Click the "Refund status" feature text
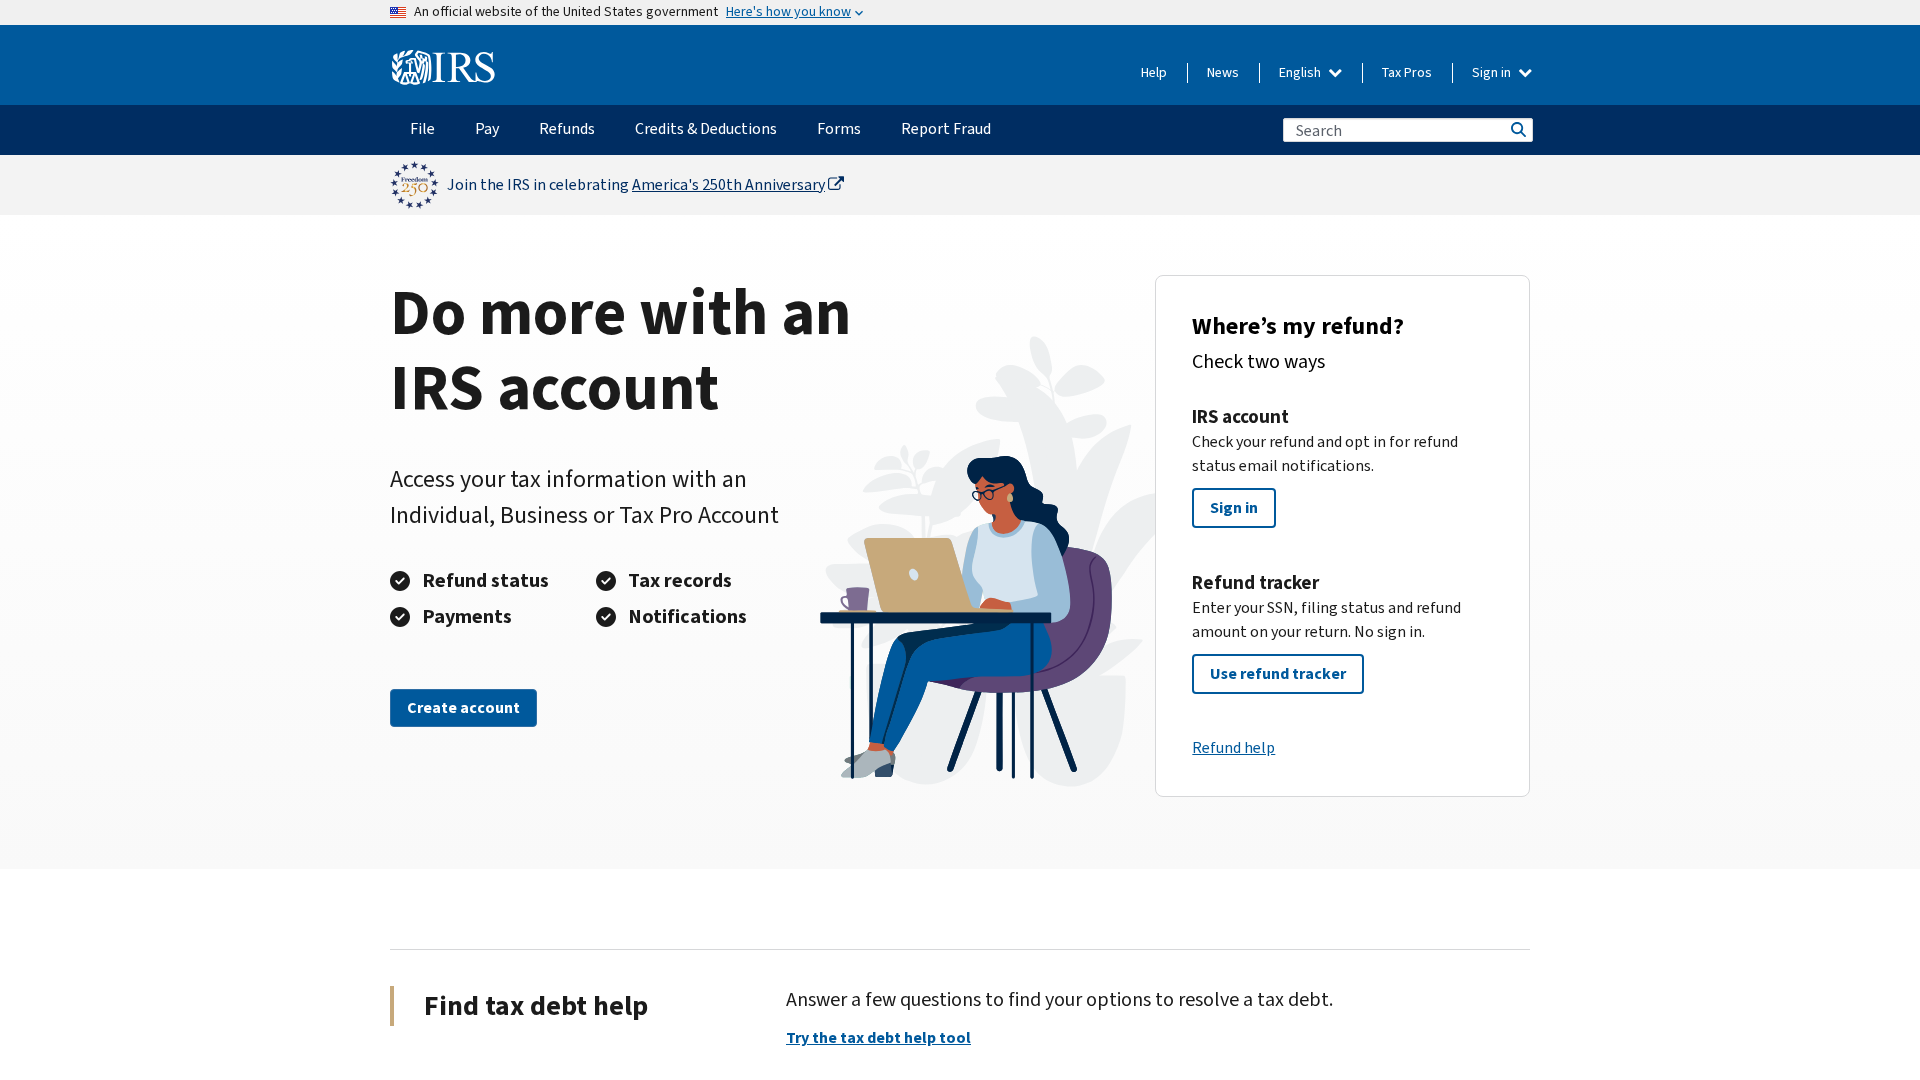This screenshot has height=1080, width=1920. (x=485, y=581)
